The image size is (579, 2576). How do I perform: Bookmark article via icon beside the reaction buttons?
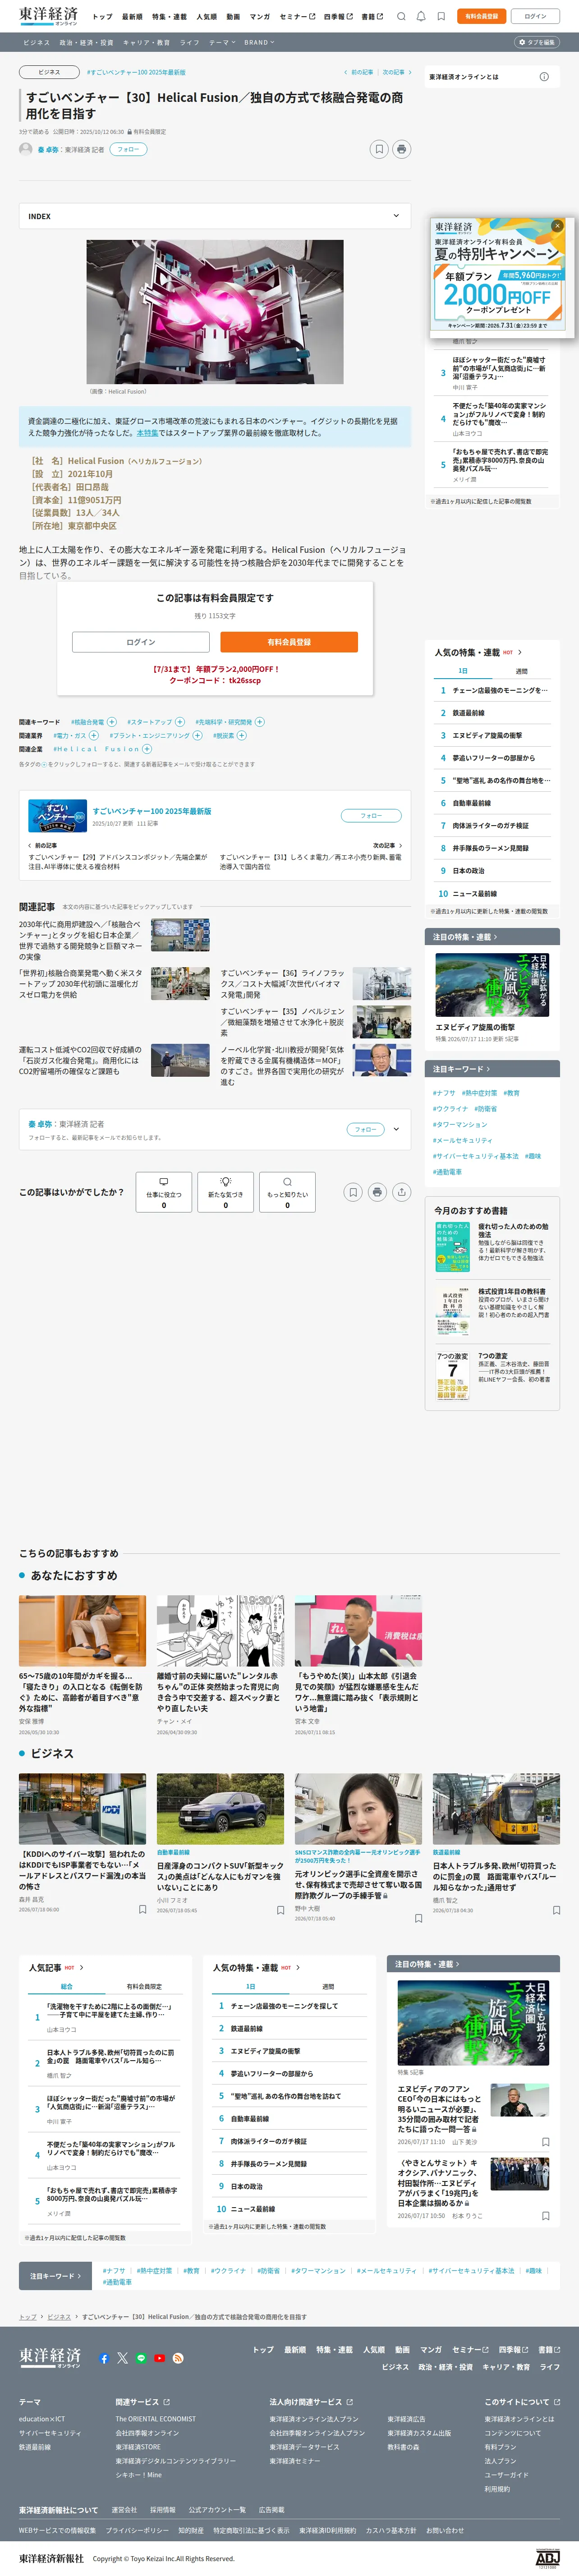point(352,1192)
